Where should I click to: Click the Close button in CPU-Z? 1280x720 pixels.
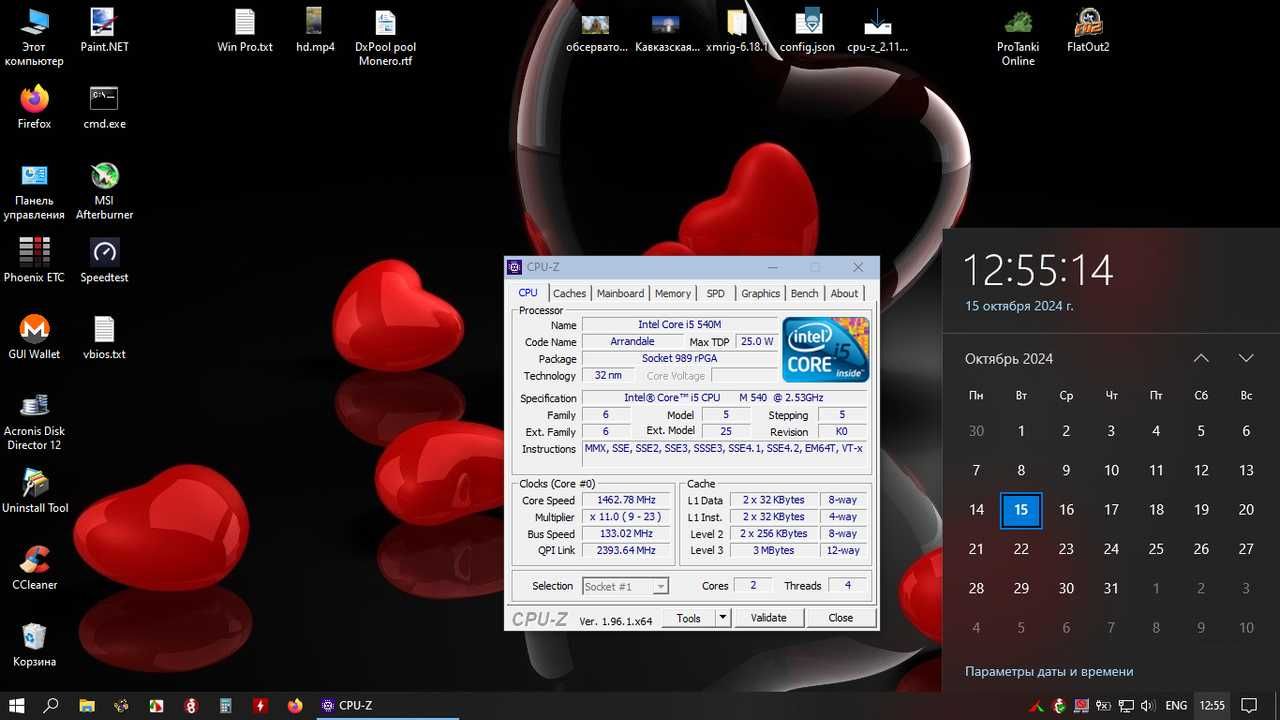tap(841, 618)
